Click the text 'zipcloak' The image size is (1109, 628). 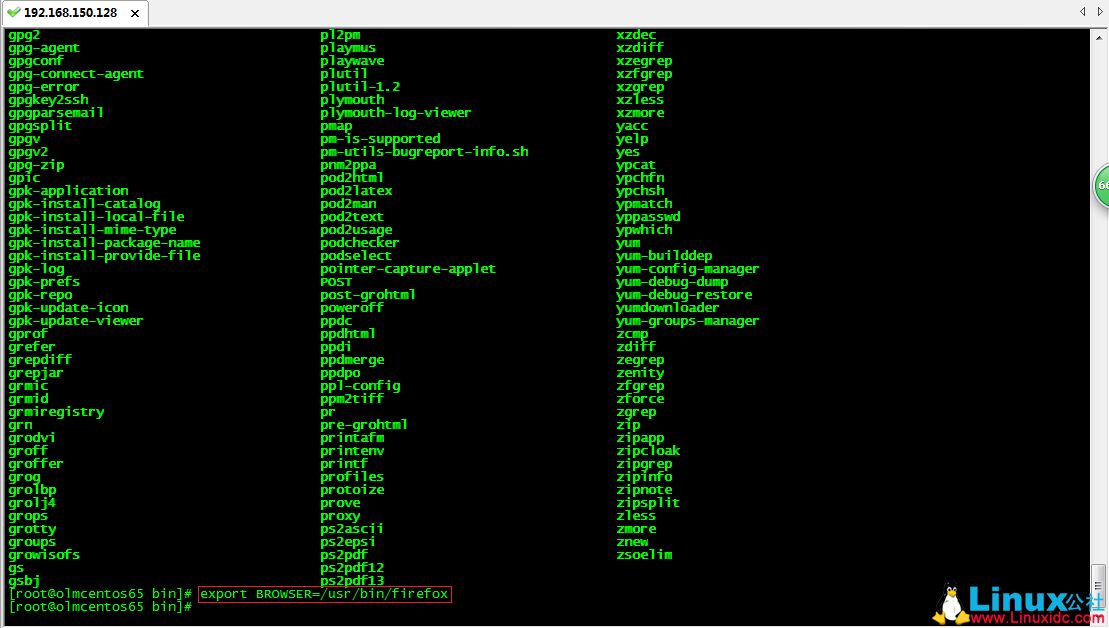tap(648, 450)
